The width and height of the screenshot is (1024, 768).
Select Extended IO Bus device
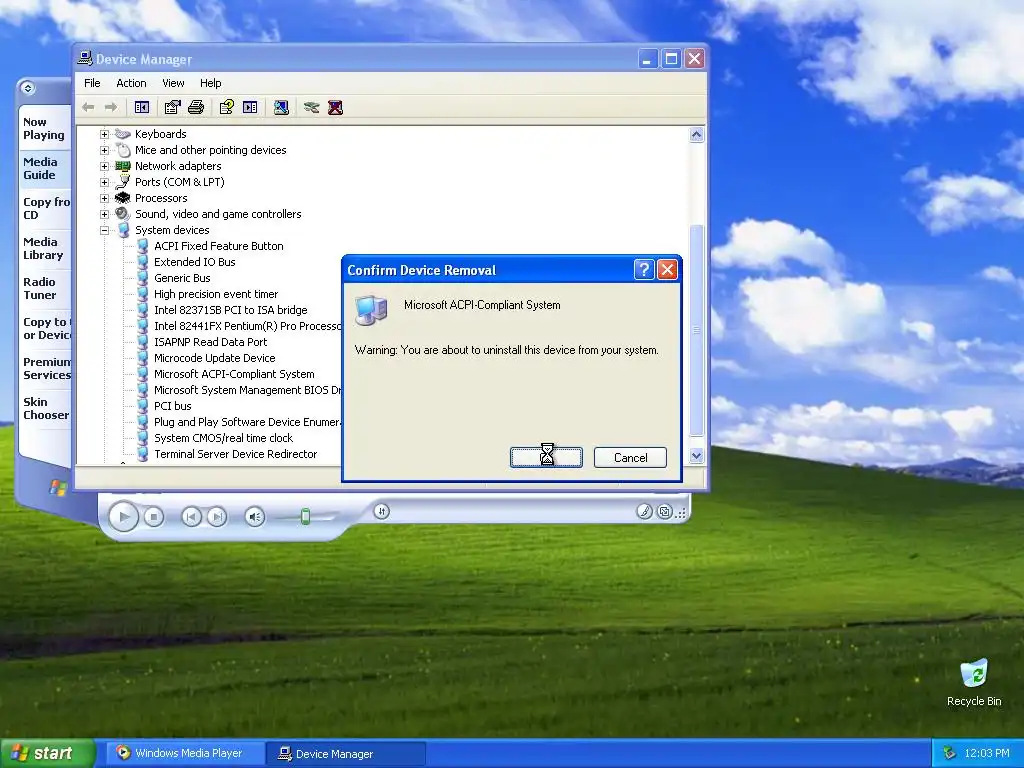[x=195, y=262]
